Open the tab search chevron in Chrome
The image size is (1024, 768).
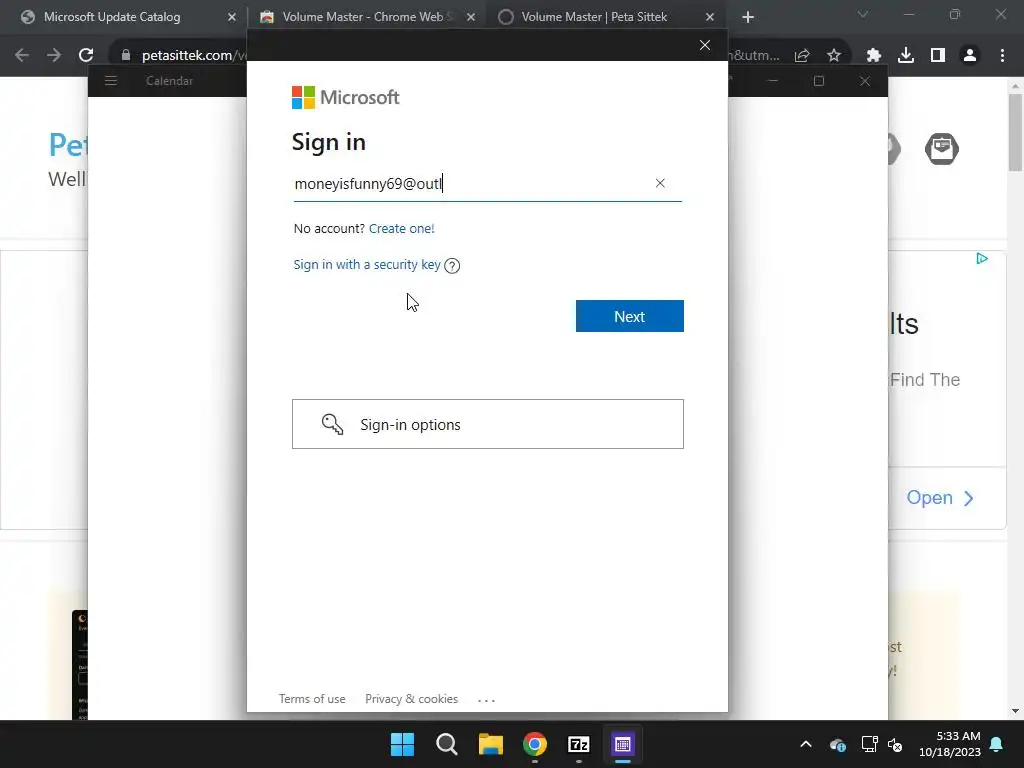point(863,14)
